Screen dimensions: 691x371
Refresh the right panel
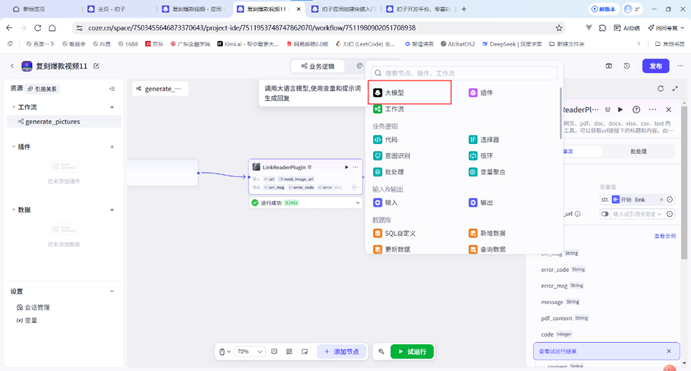click(x=660, y=89)
